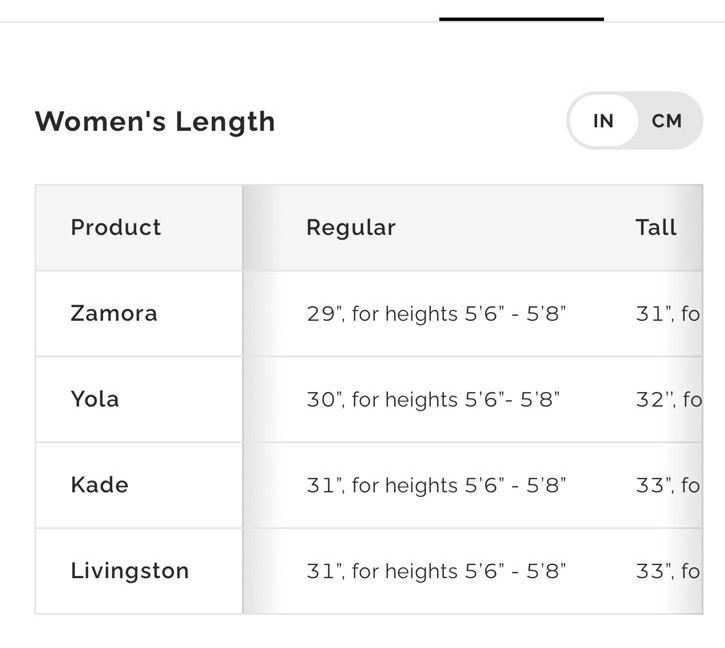Click Yola regular length 30" cell

click(433, 399)
